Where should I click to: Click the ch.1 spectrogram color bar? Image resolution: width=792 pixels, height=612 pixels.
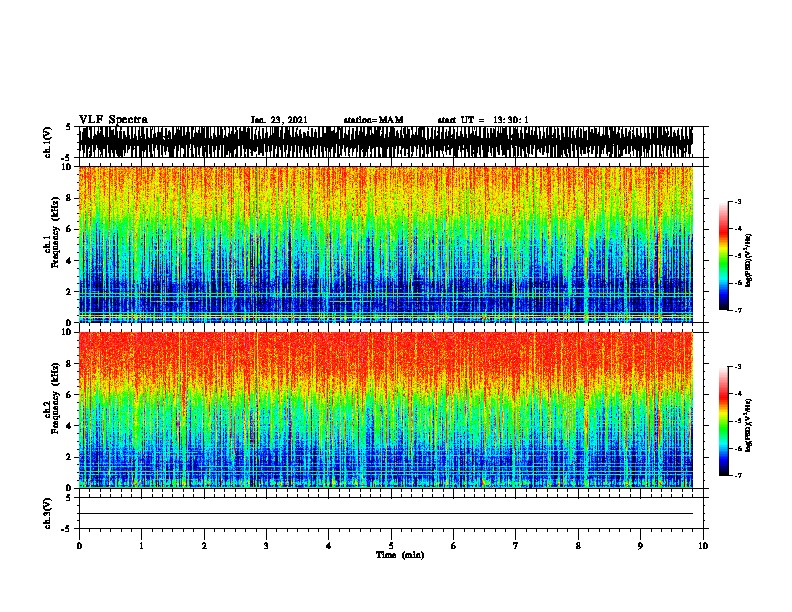[x=724, y=256]
